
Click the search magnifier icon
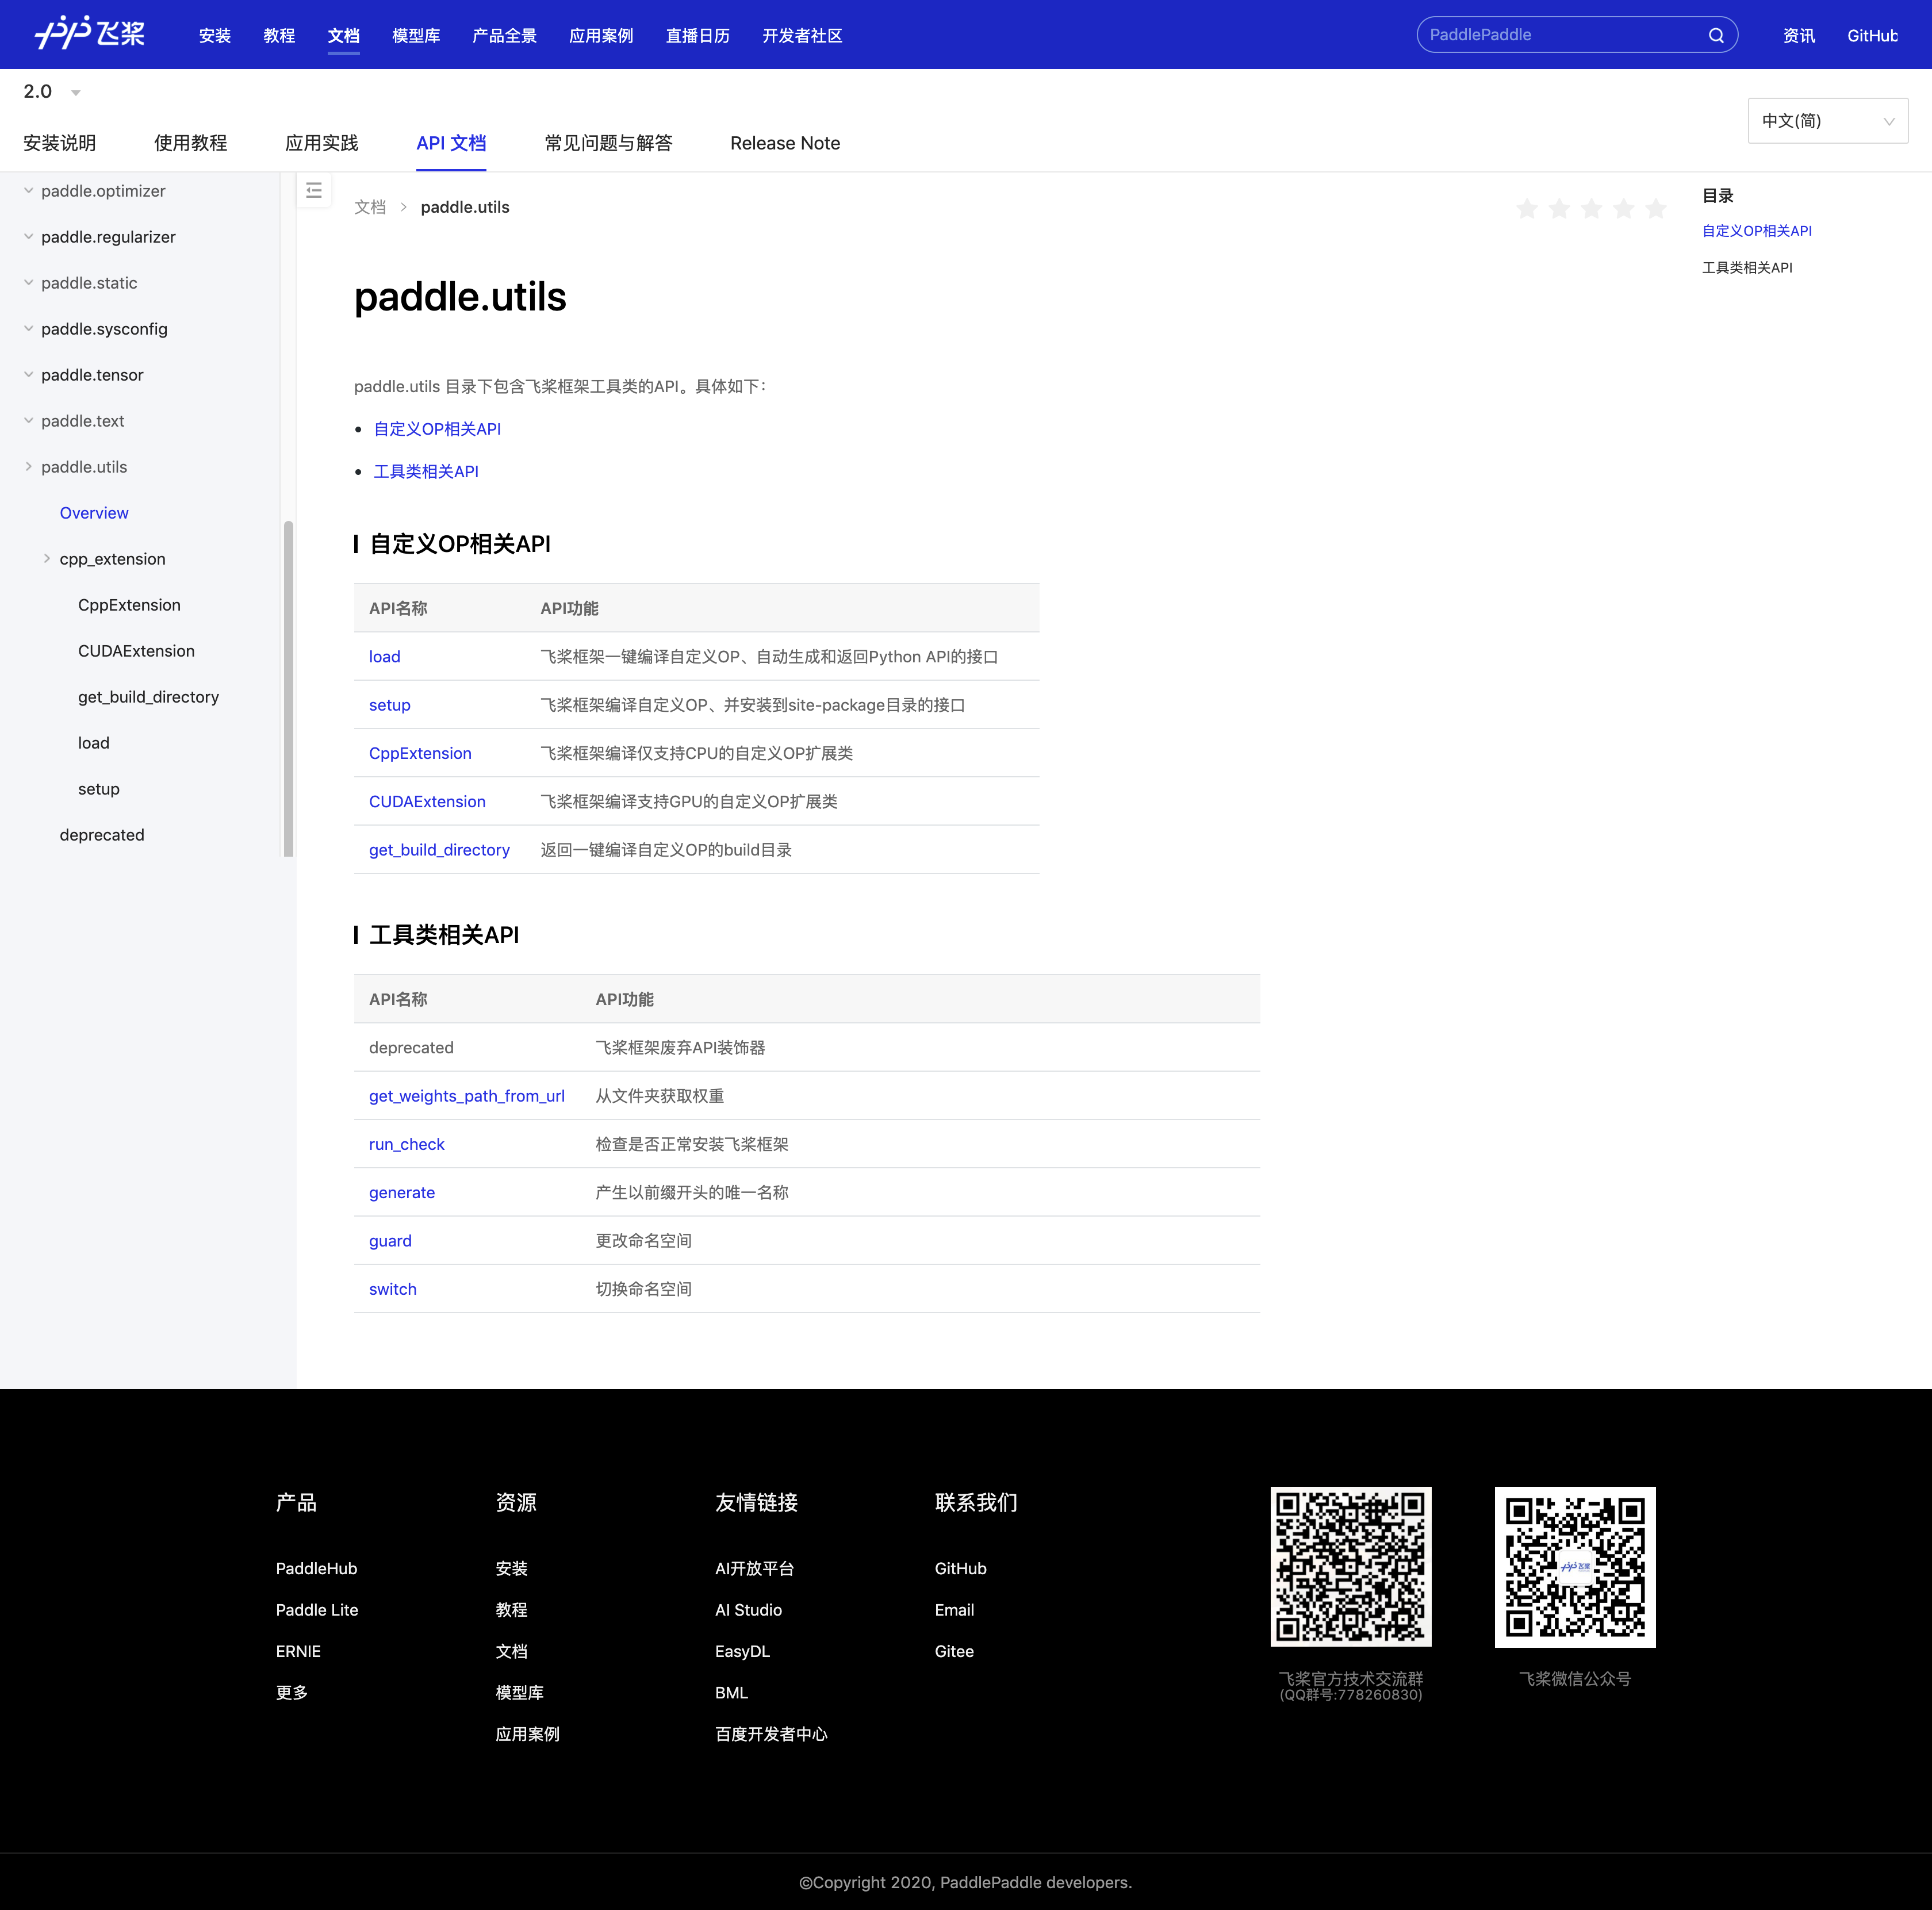[x=1716, y=35]
